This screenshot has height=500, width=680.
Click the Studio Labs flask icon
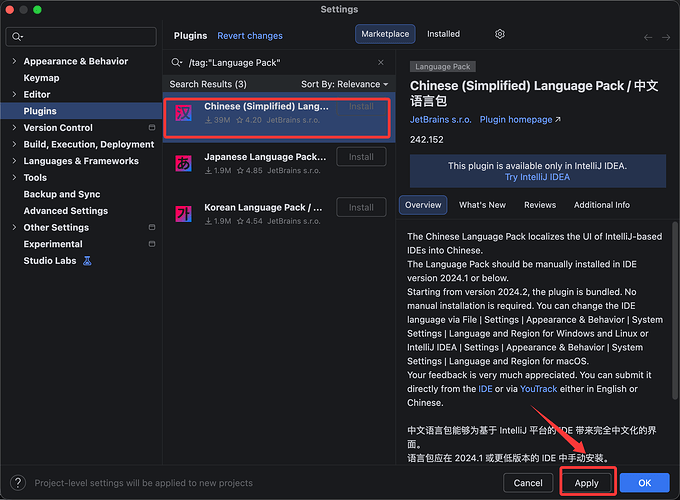[x=87, y=261]
